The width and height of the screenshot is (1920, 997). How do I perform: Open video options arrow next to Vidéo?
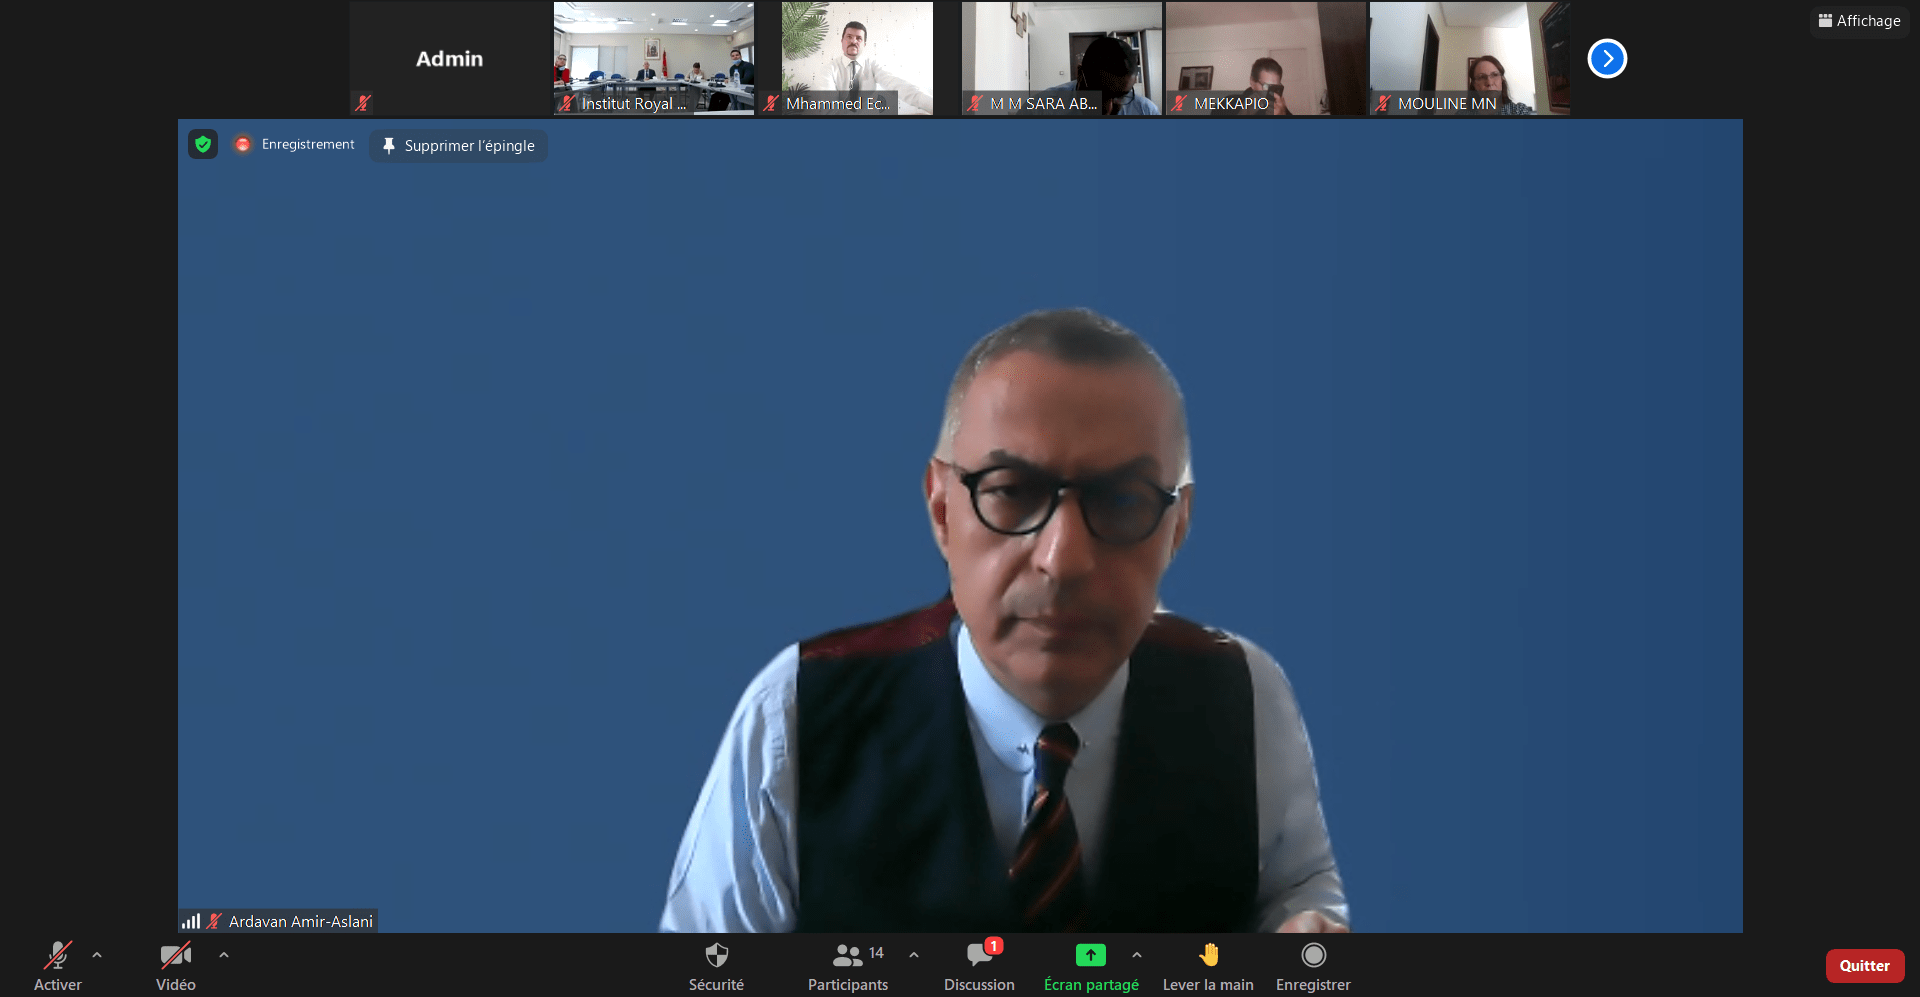tap(224, 955)
